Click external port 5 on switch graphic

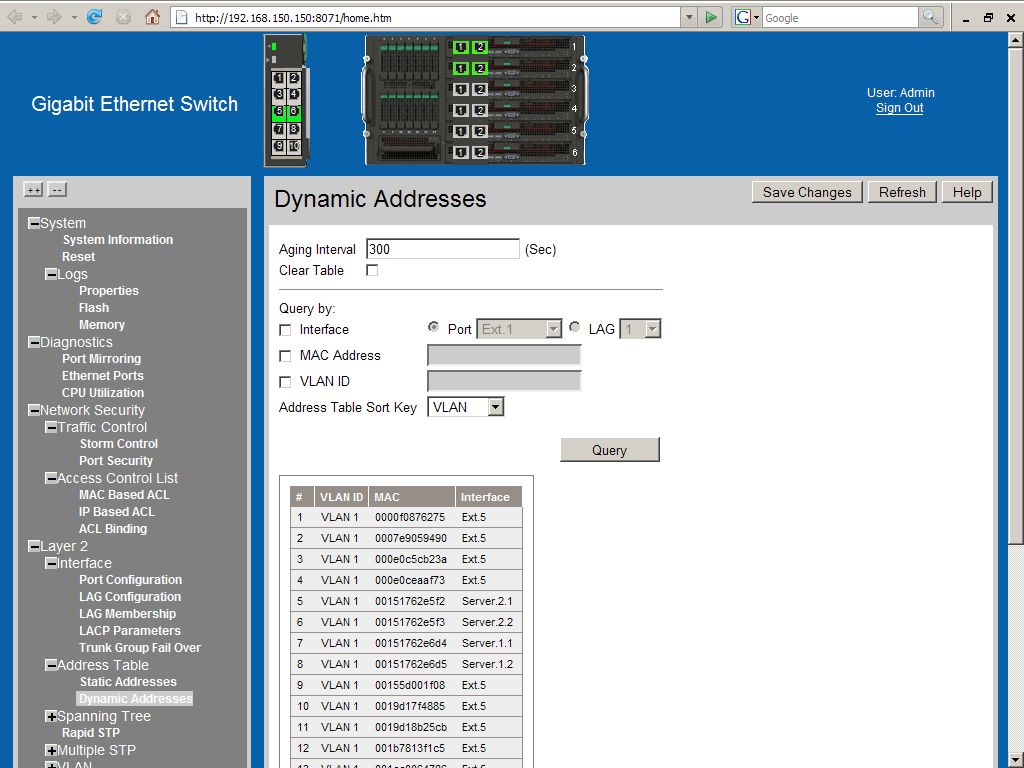tap(279, 112)
